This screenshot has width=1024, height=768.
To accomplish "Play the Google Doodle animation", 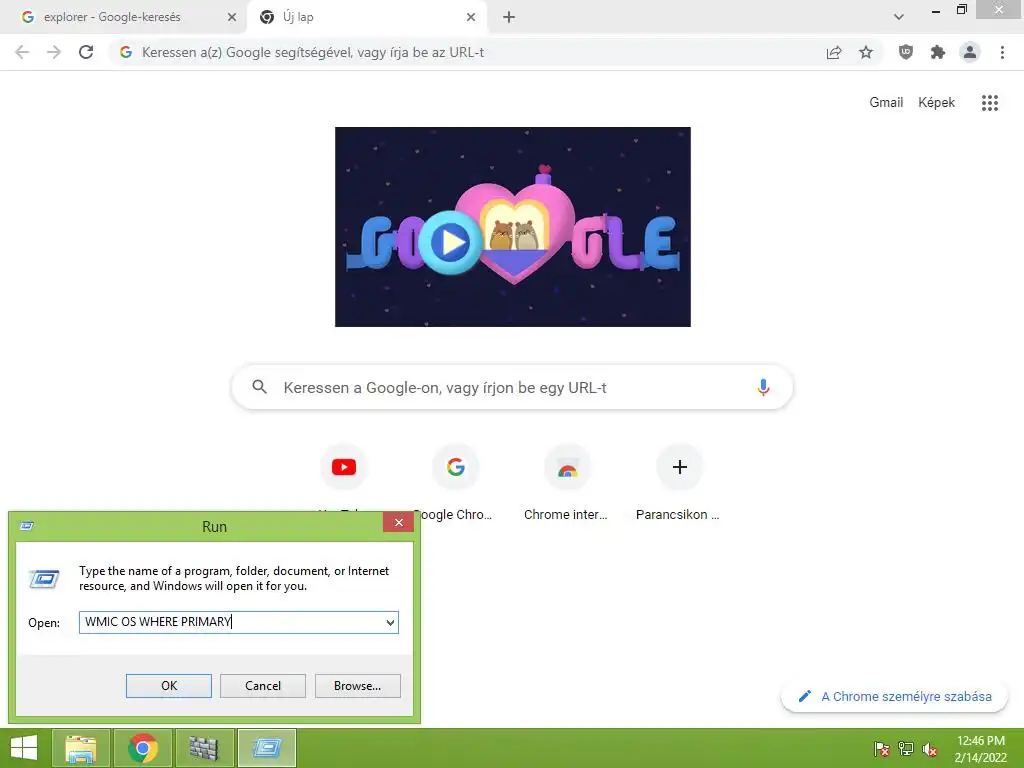I will 451,242.
